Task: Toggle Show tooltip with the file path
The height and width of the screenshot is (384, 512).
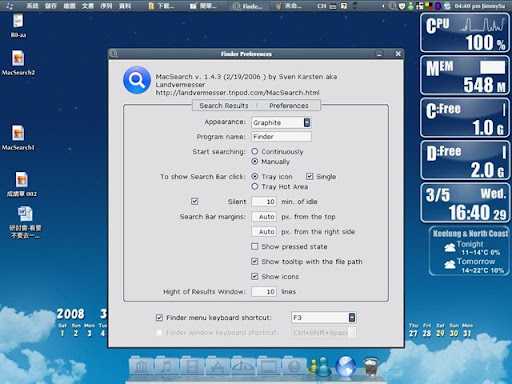Action: (255, 261)
